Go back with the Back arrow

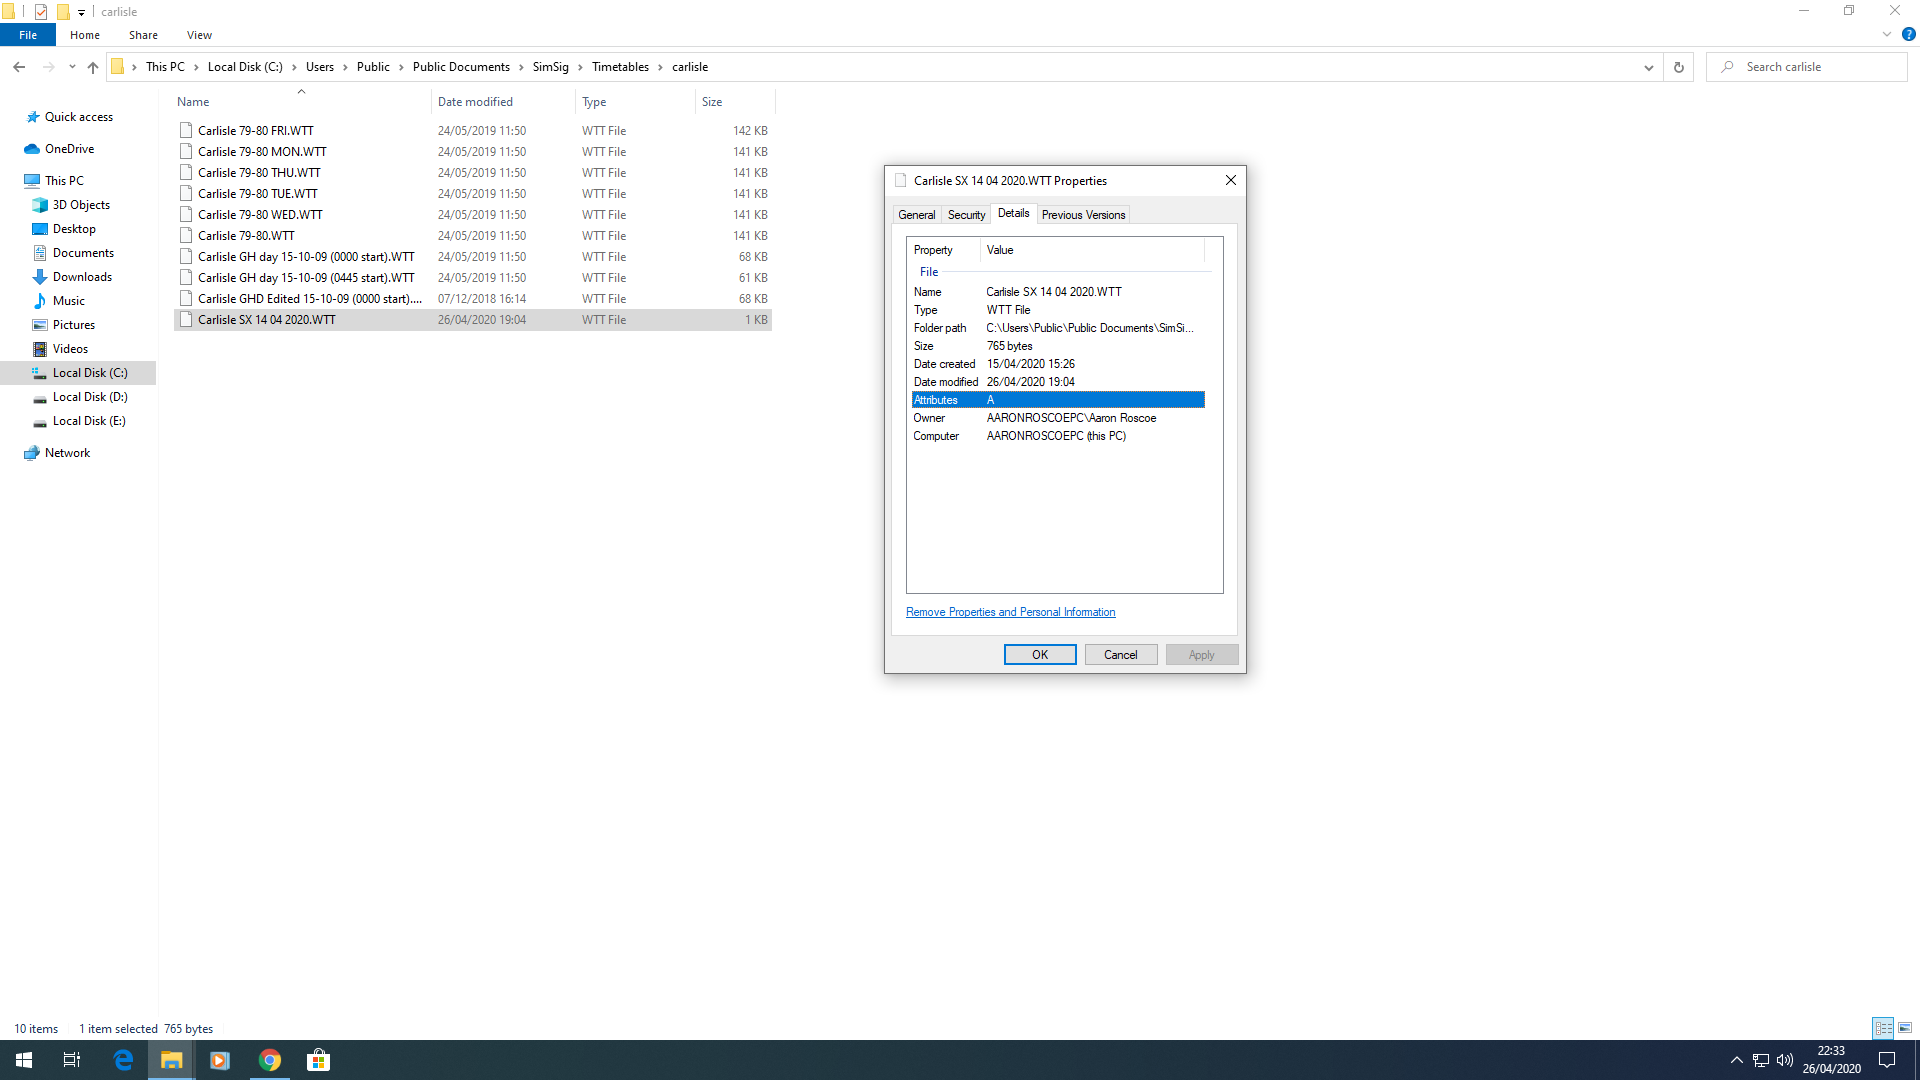19,67
